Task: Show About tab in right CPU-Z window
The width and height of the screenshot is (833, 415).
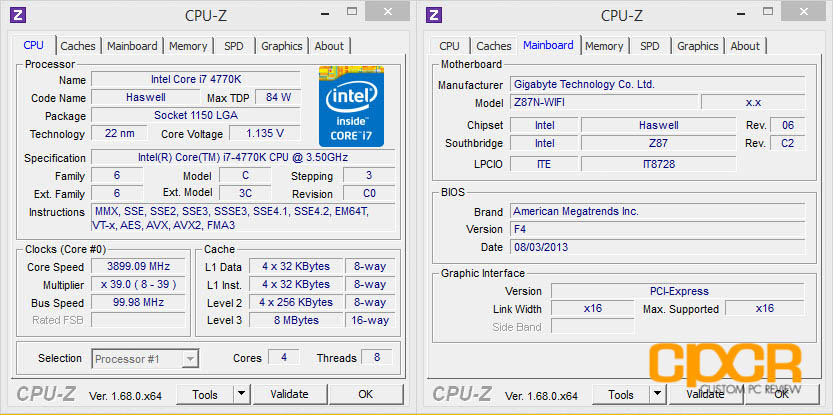Action: coord(745,46)
